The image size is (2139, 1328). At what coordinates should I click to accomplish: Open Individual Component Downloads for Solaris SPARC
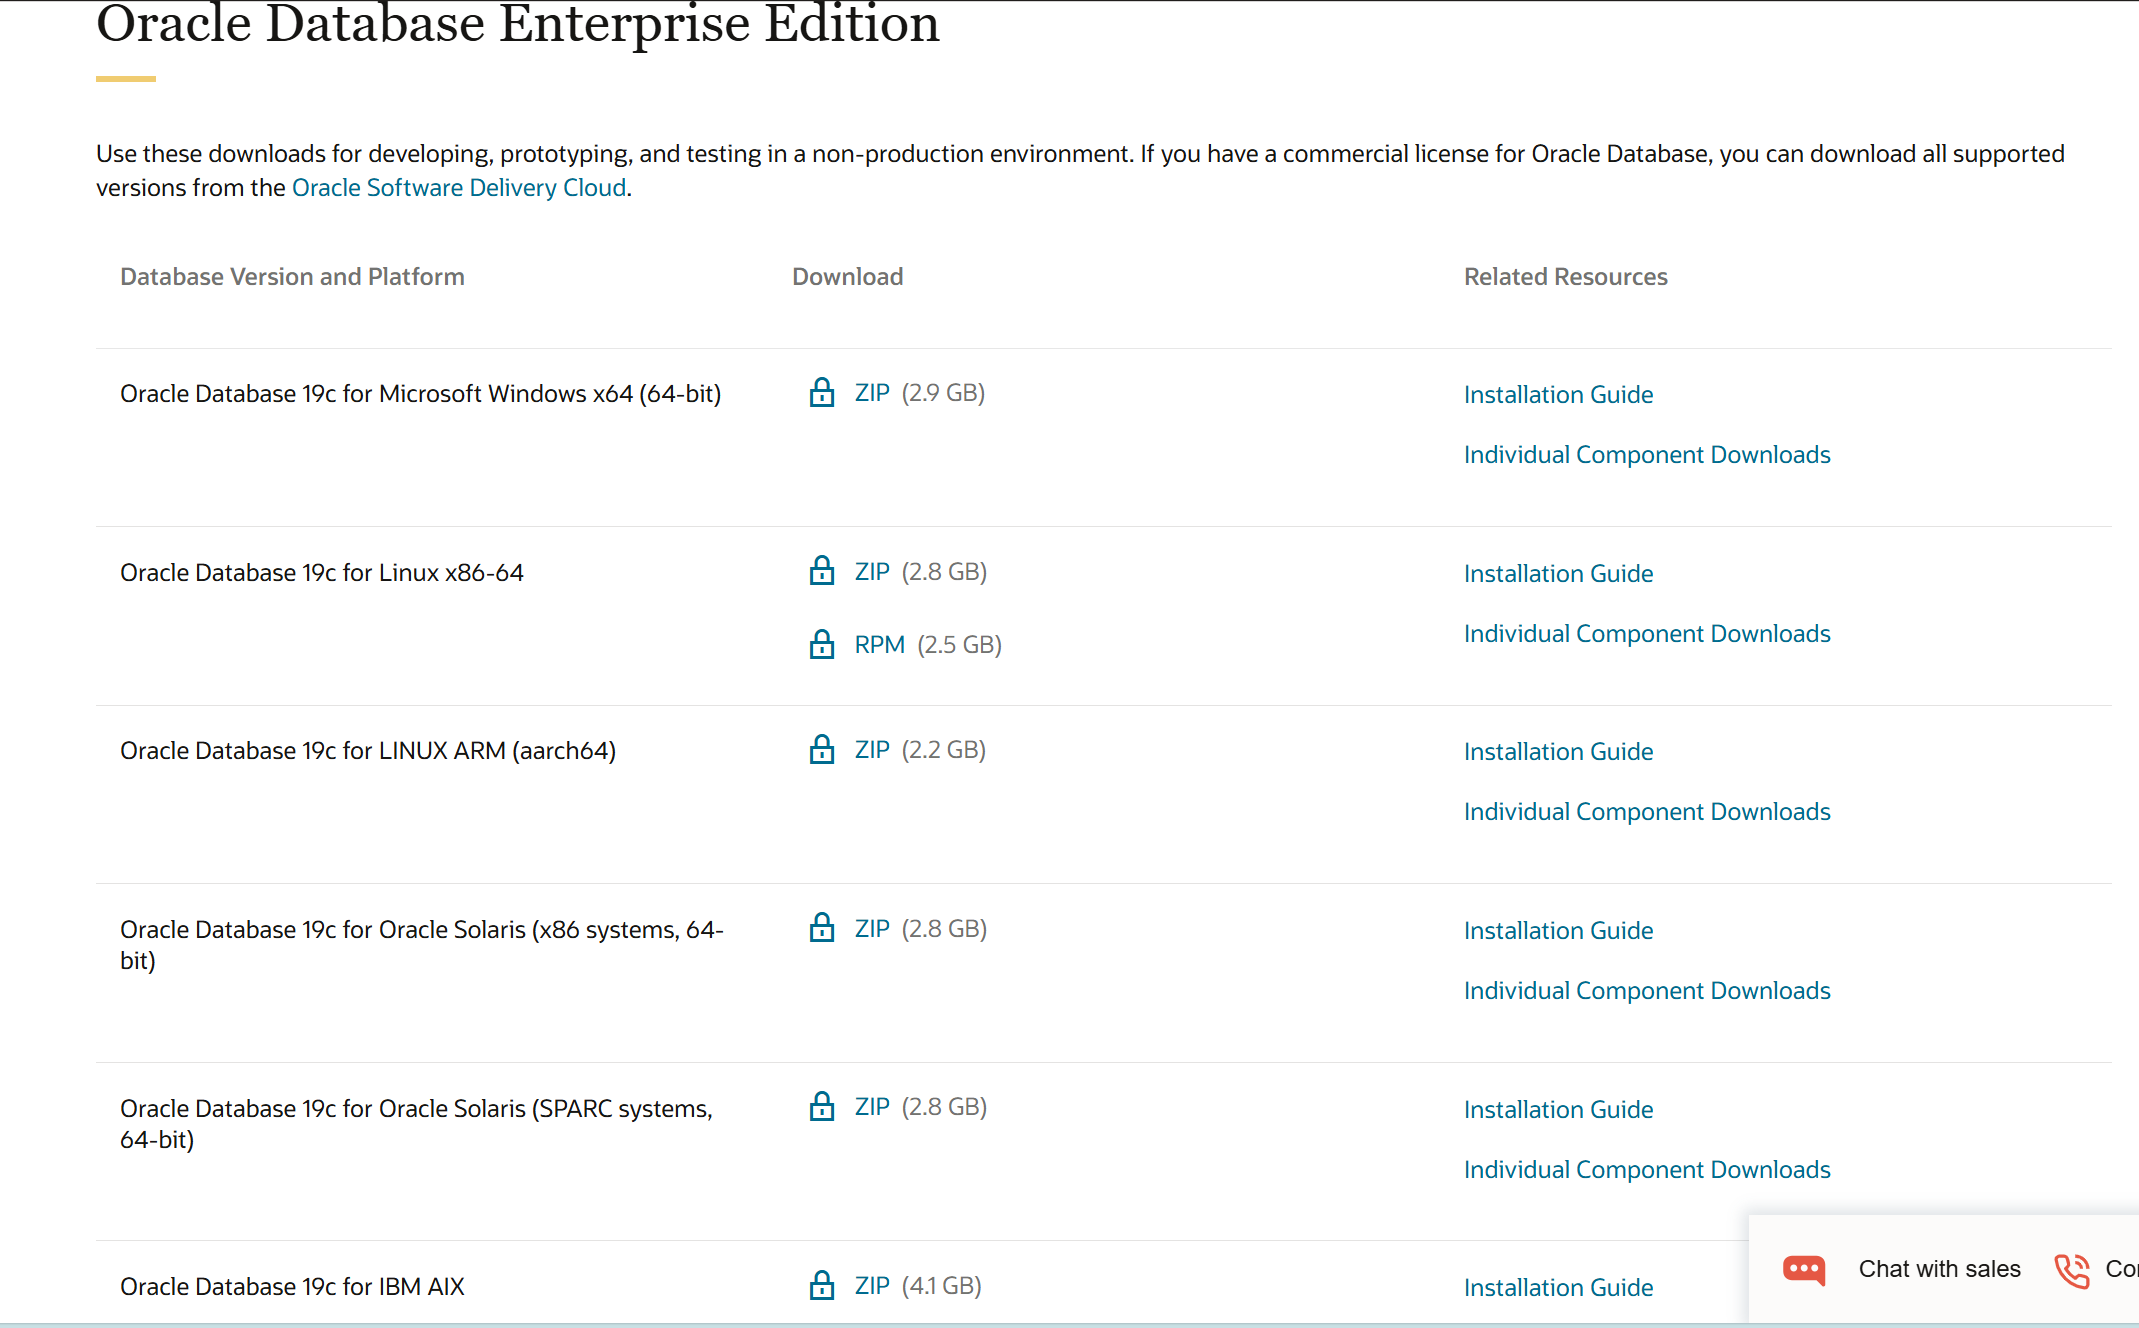(1646, 1170)
